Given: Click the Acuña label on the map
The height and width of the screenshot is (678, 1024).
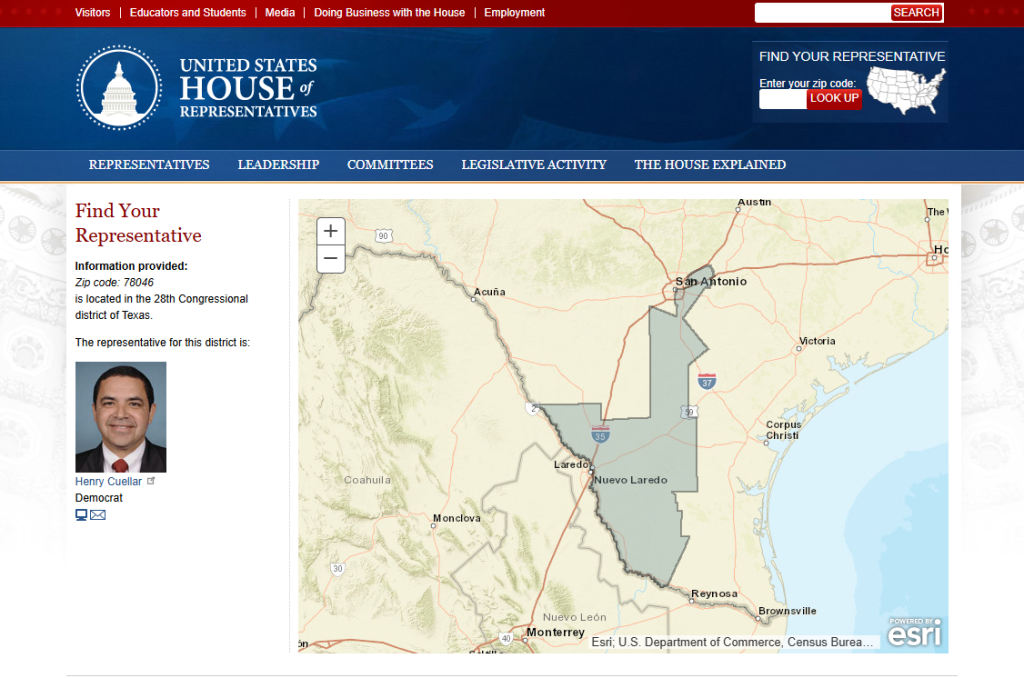Looking at the screenshot, I should click(x=490, y=292).
